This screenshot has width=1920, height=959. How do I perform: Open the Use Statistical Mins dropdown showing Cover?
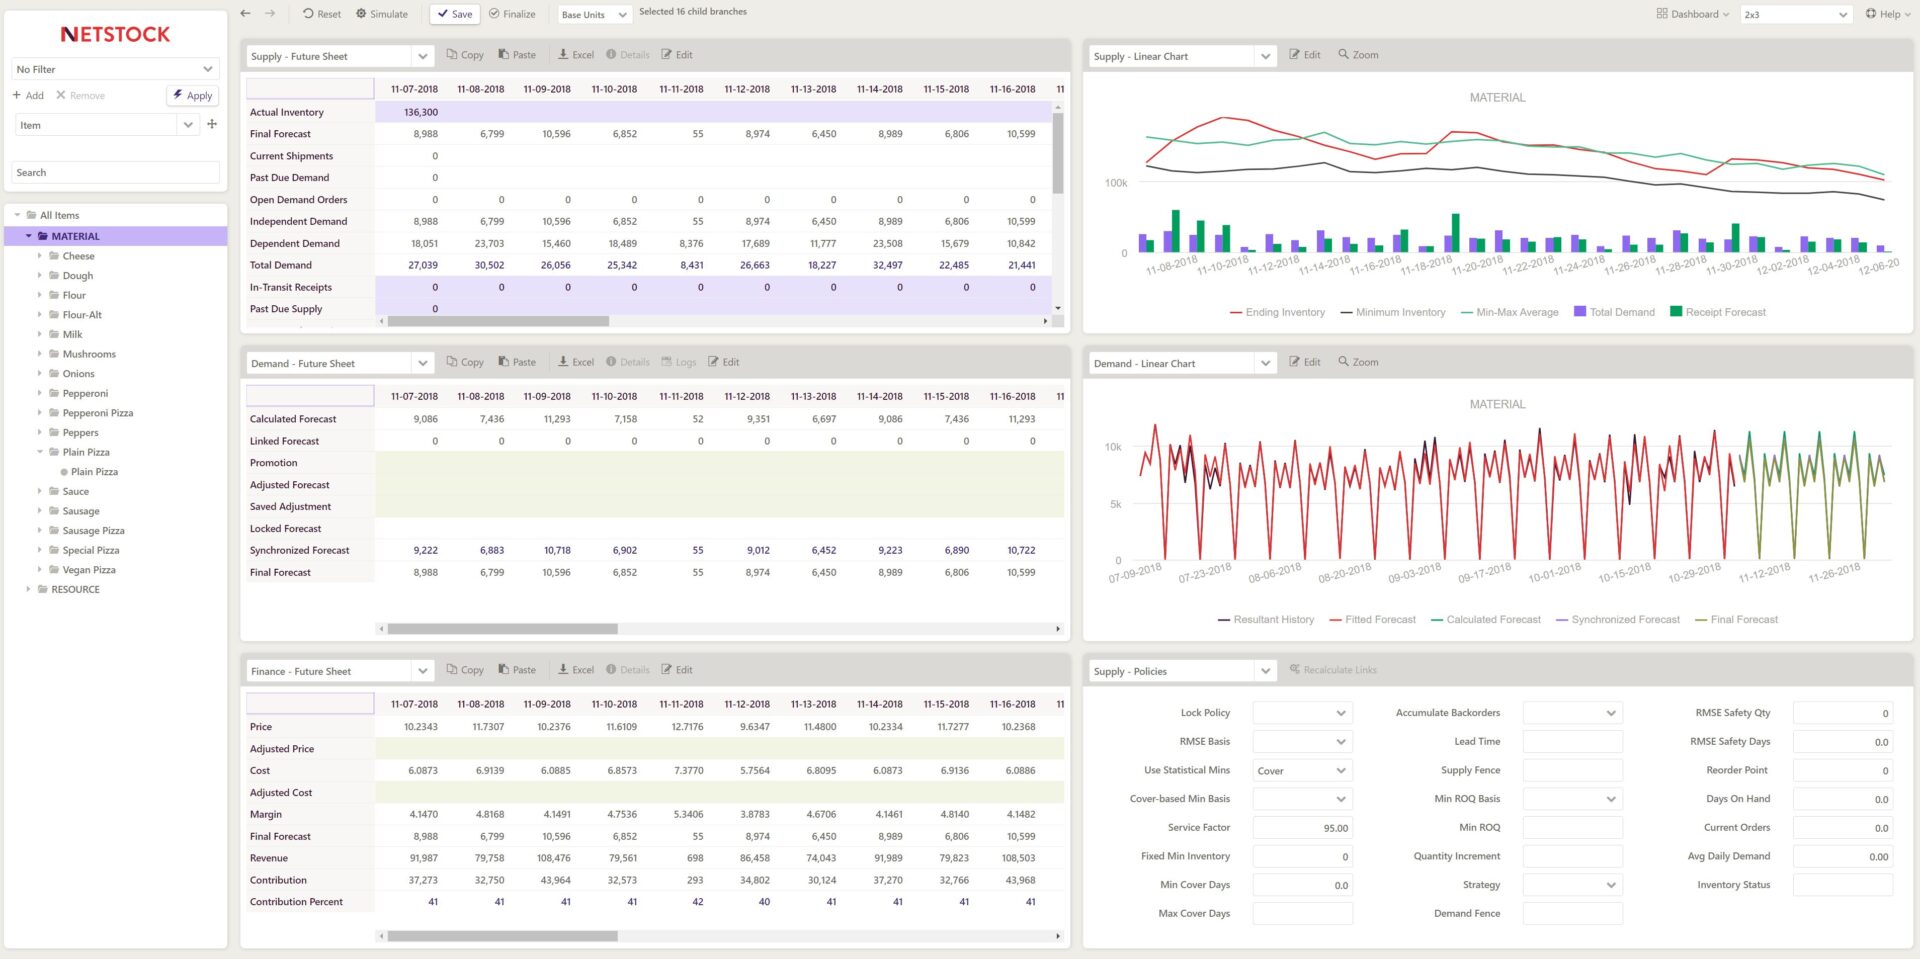click(x=1303, y=771)
